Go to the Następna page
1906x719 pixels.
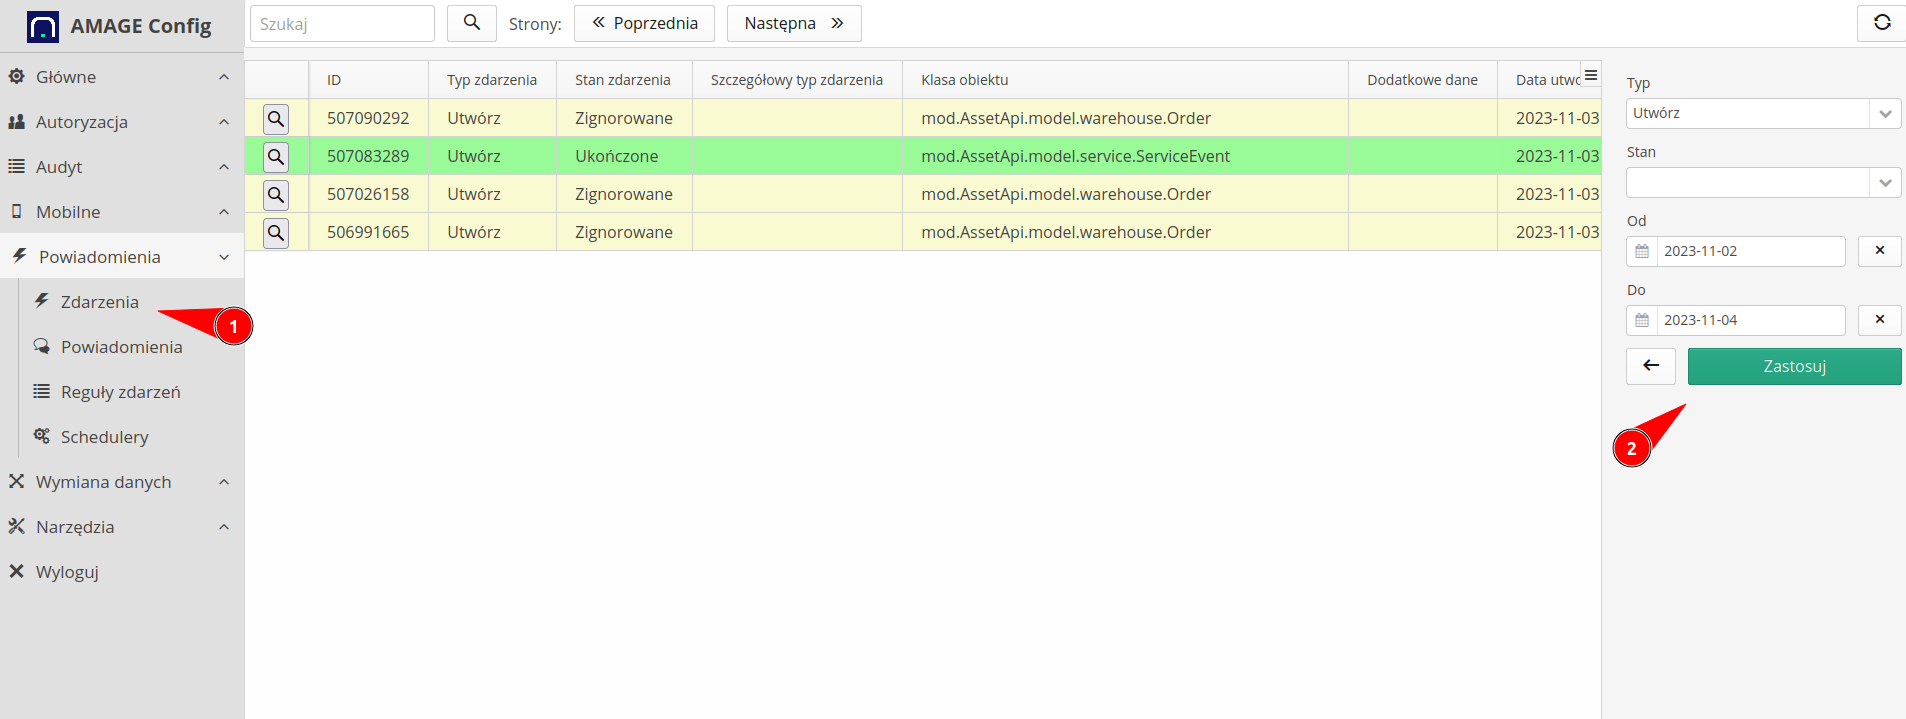(x=793, y=23)
